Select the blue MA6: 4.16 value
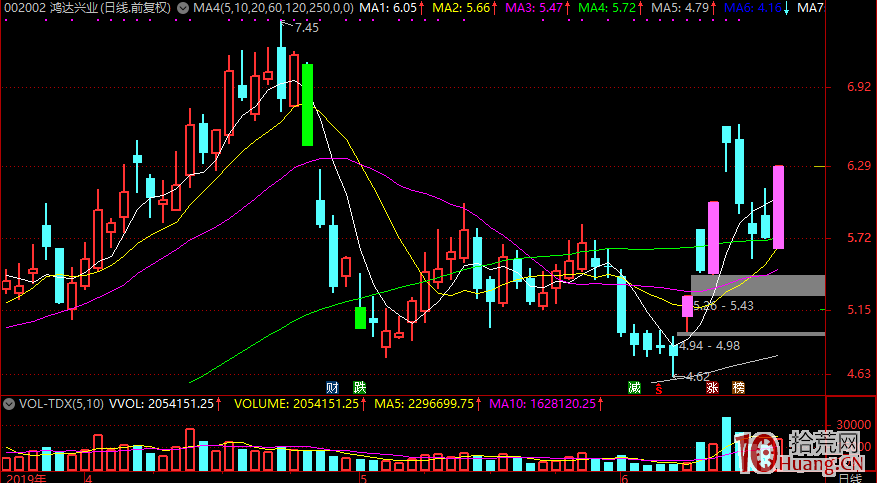Image resolution: width=877 pixels, height=483 pixels. point(752,8)
